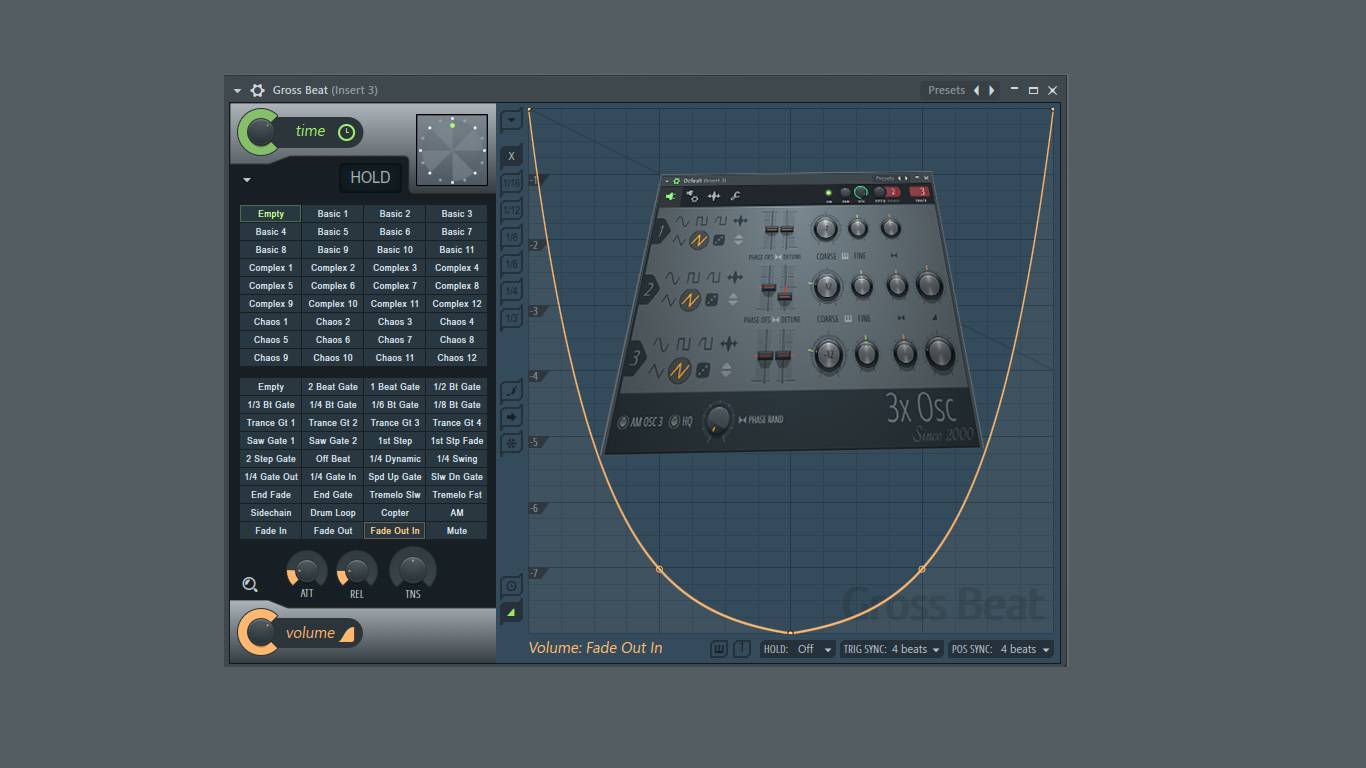Viewport: 1366px width, 768px height.
Task: Open the POS SYNC 4 beats dropdown
Action: pos(1000,649)
